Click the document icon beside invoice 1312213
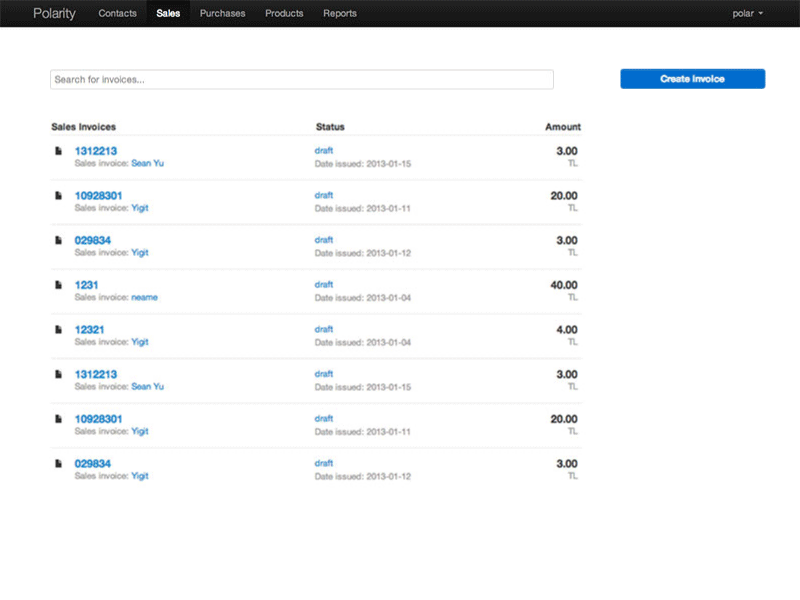The image size is (800, 600). tap(58, 150)
